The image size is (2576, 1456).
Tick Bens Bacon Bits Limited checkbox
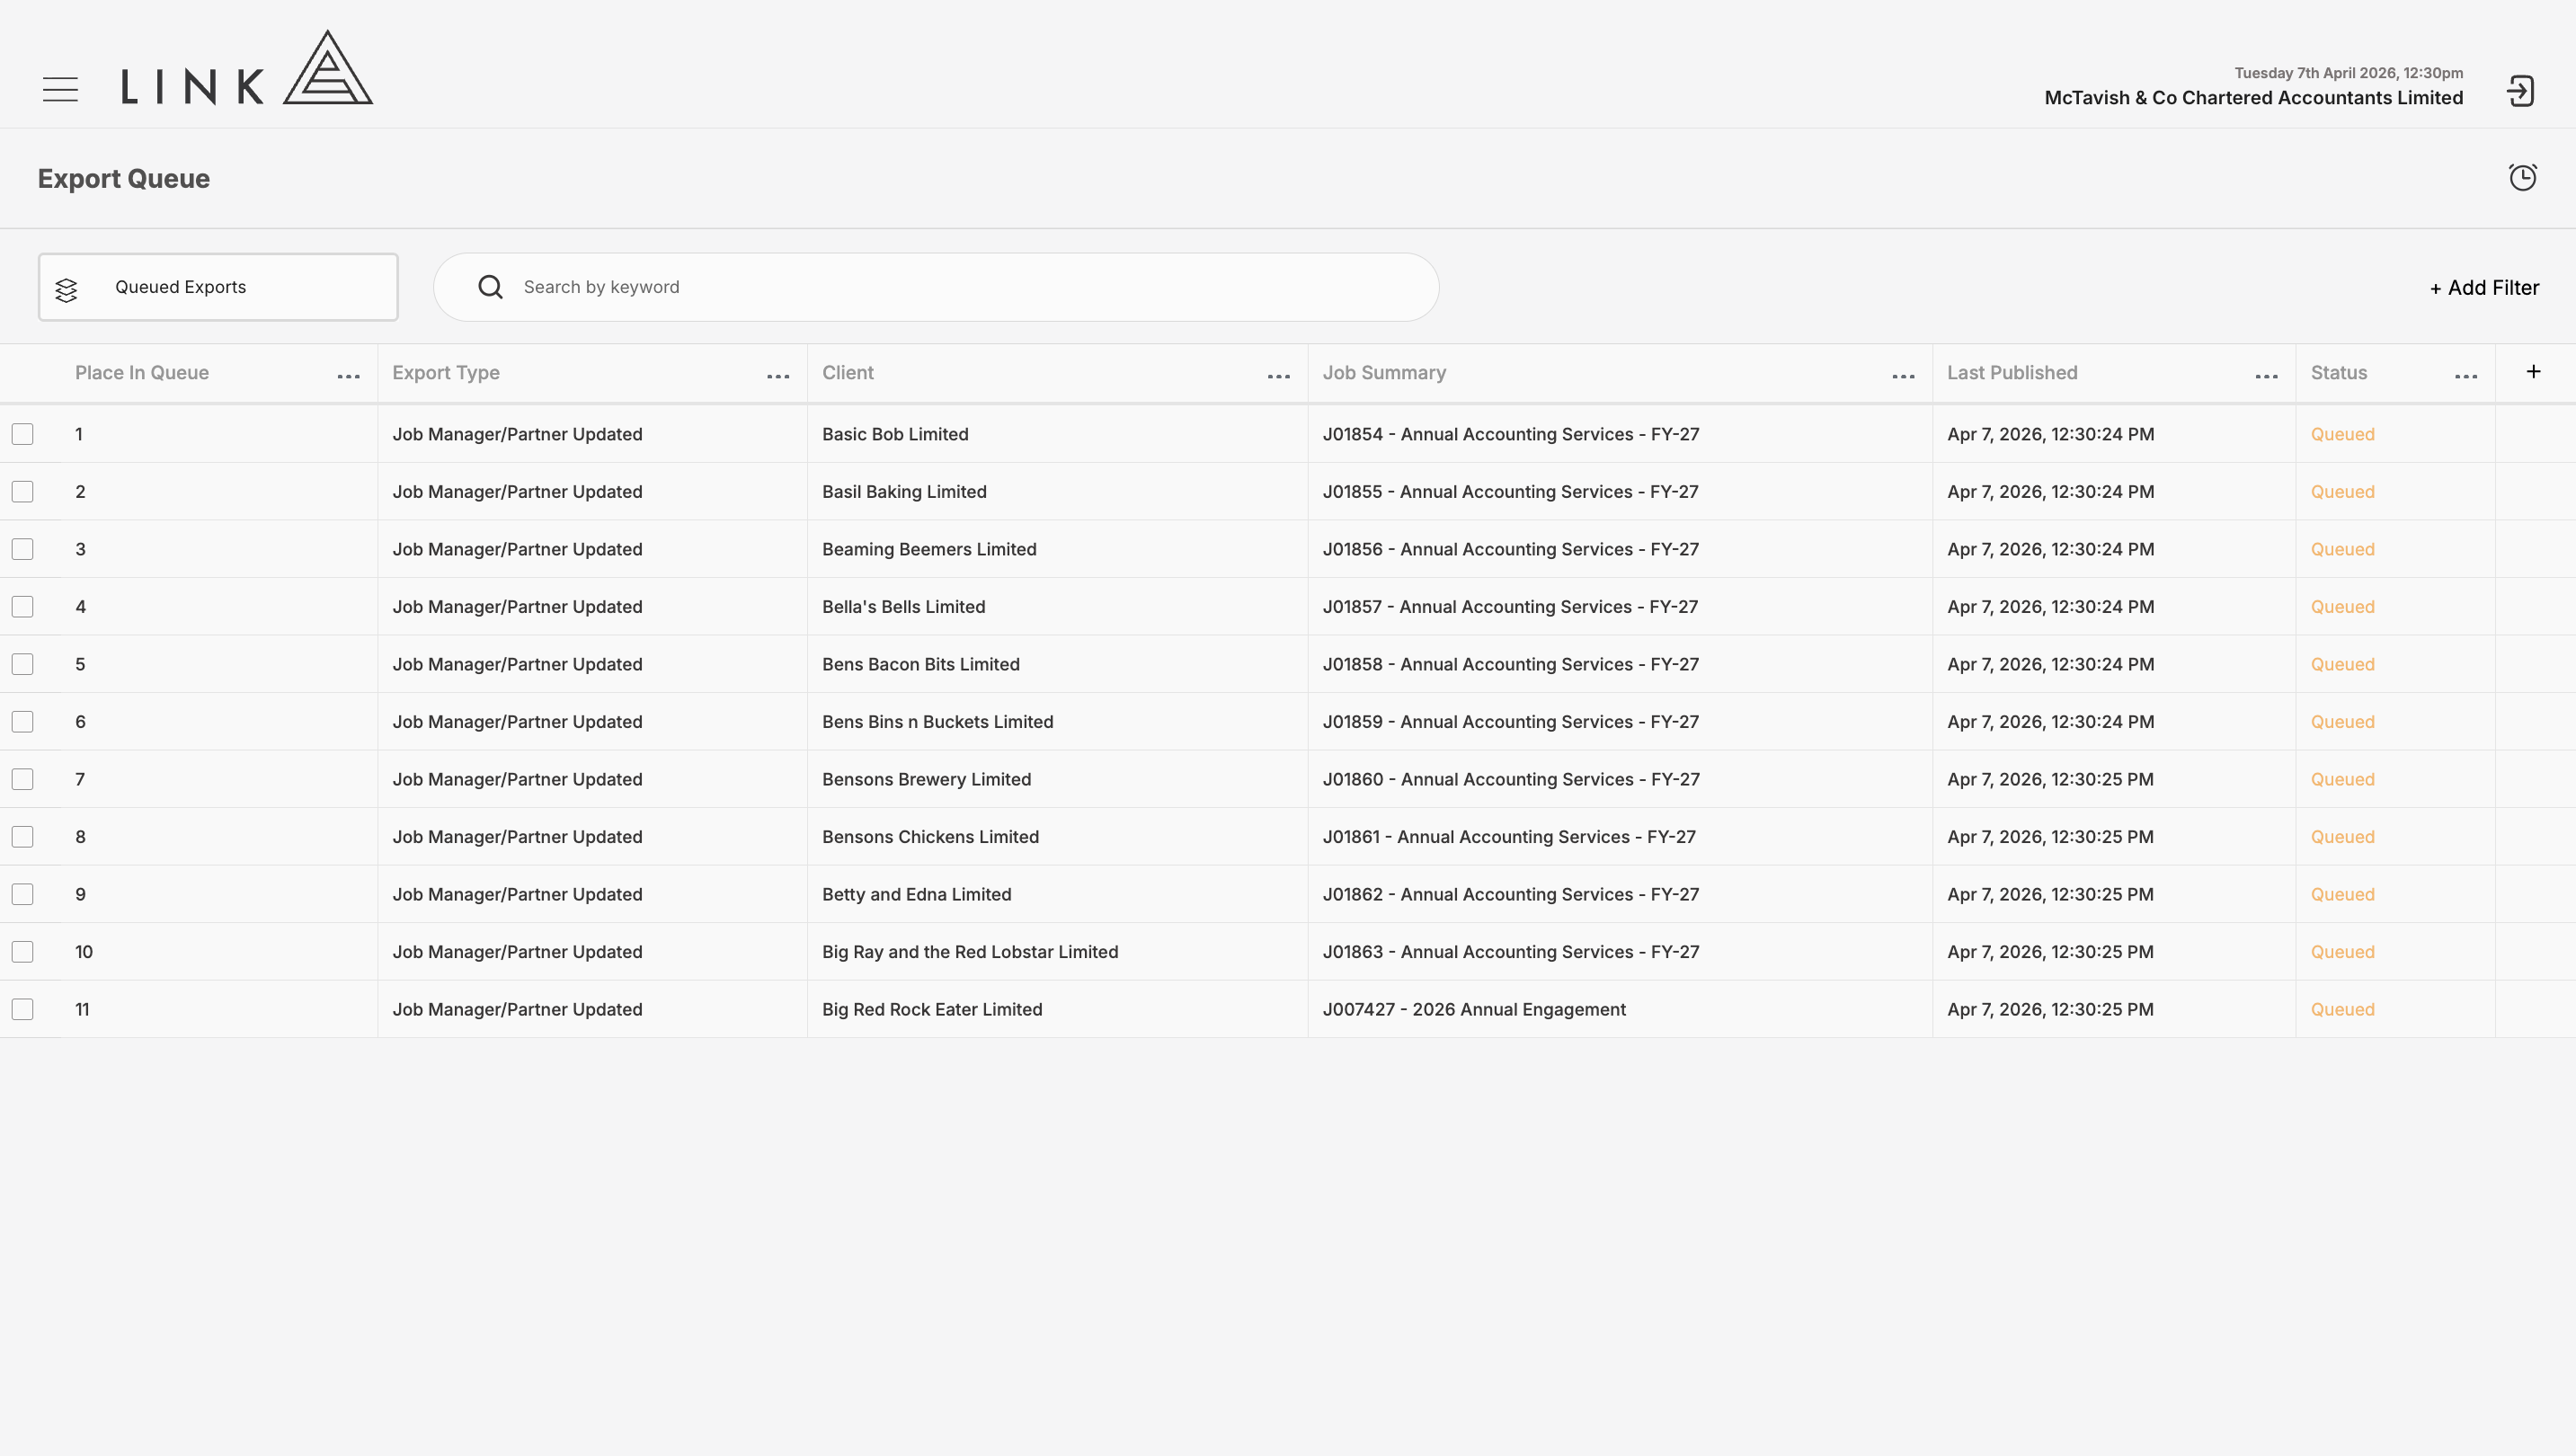pos(22,664)
